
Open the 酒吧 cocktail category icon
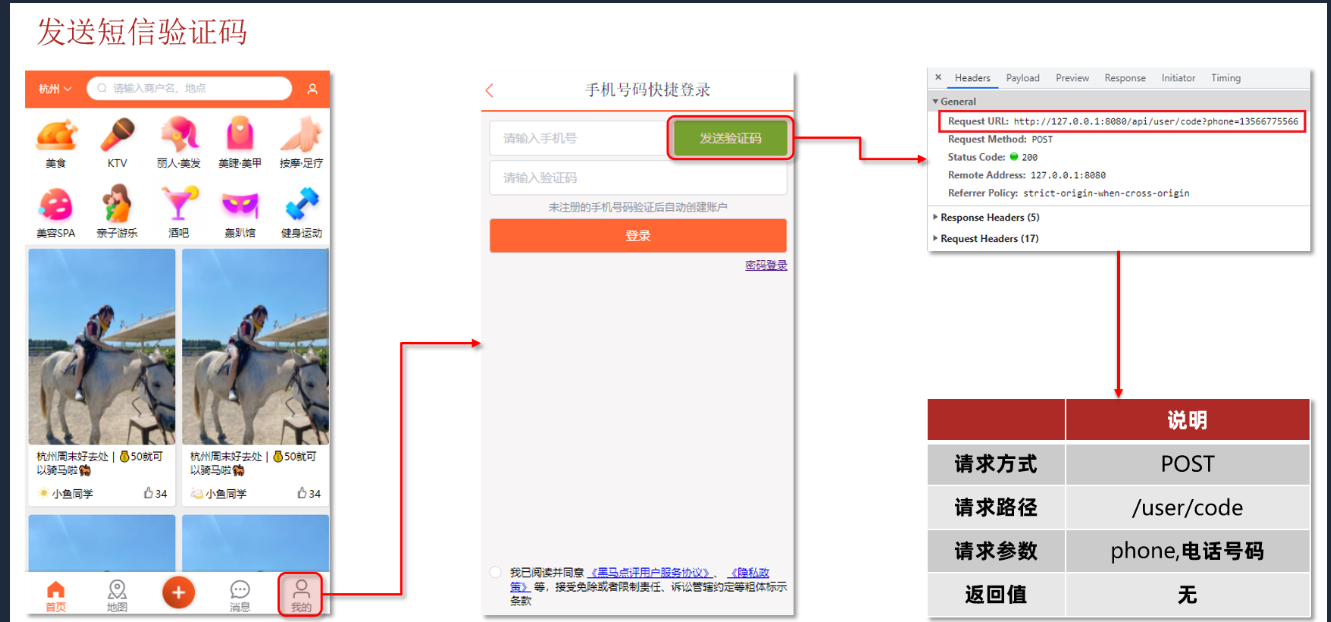coord(179,204)
